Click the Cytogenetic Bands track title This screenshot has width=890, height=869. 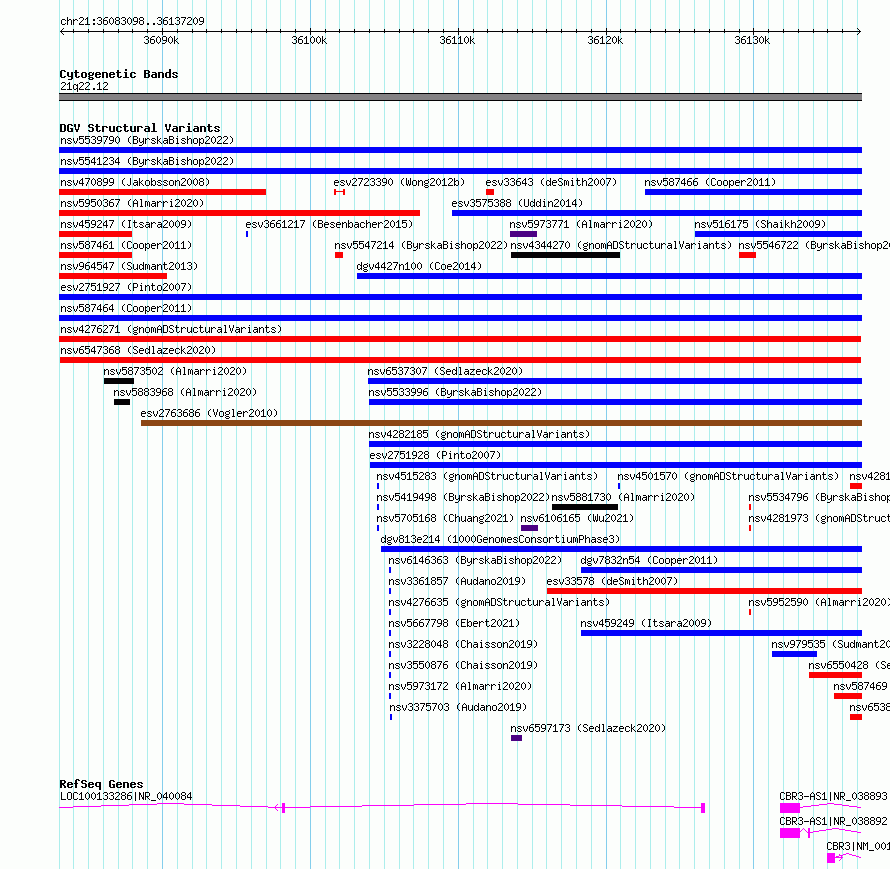[119, 74]
